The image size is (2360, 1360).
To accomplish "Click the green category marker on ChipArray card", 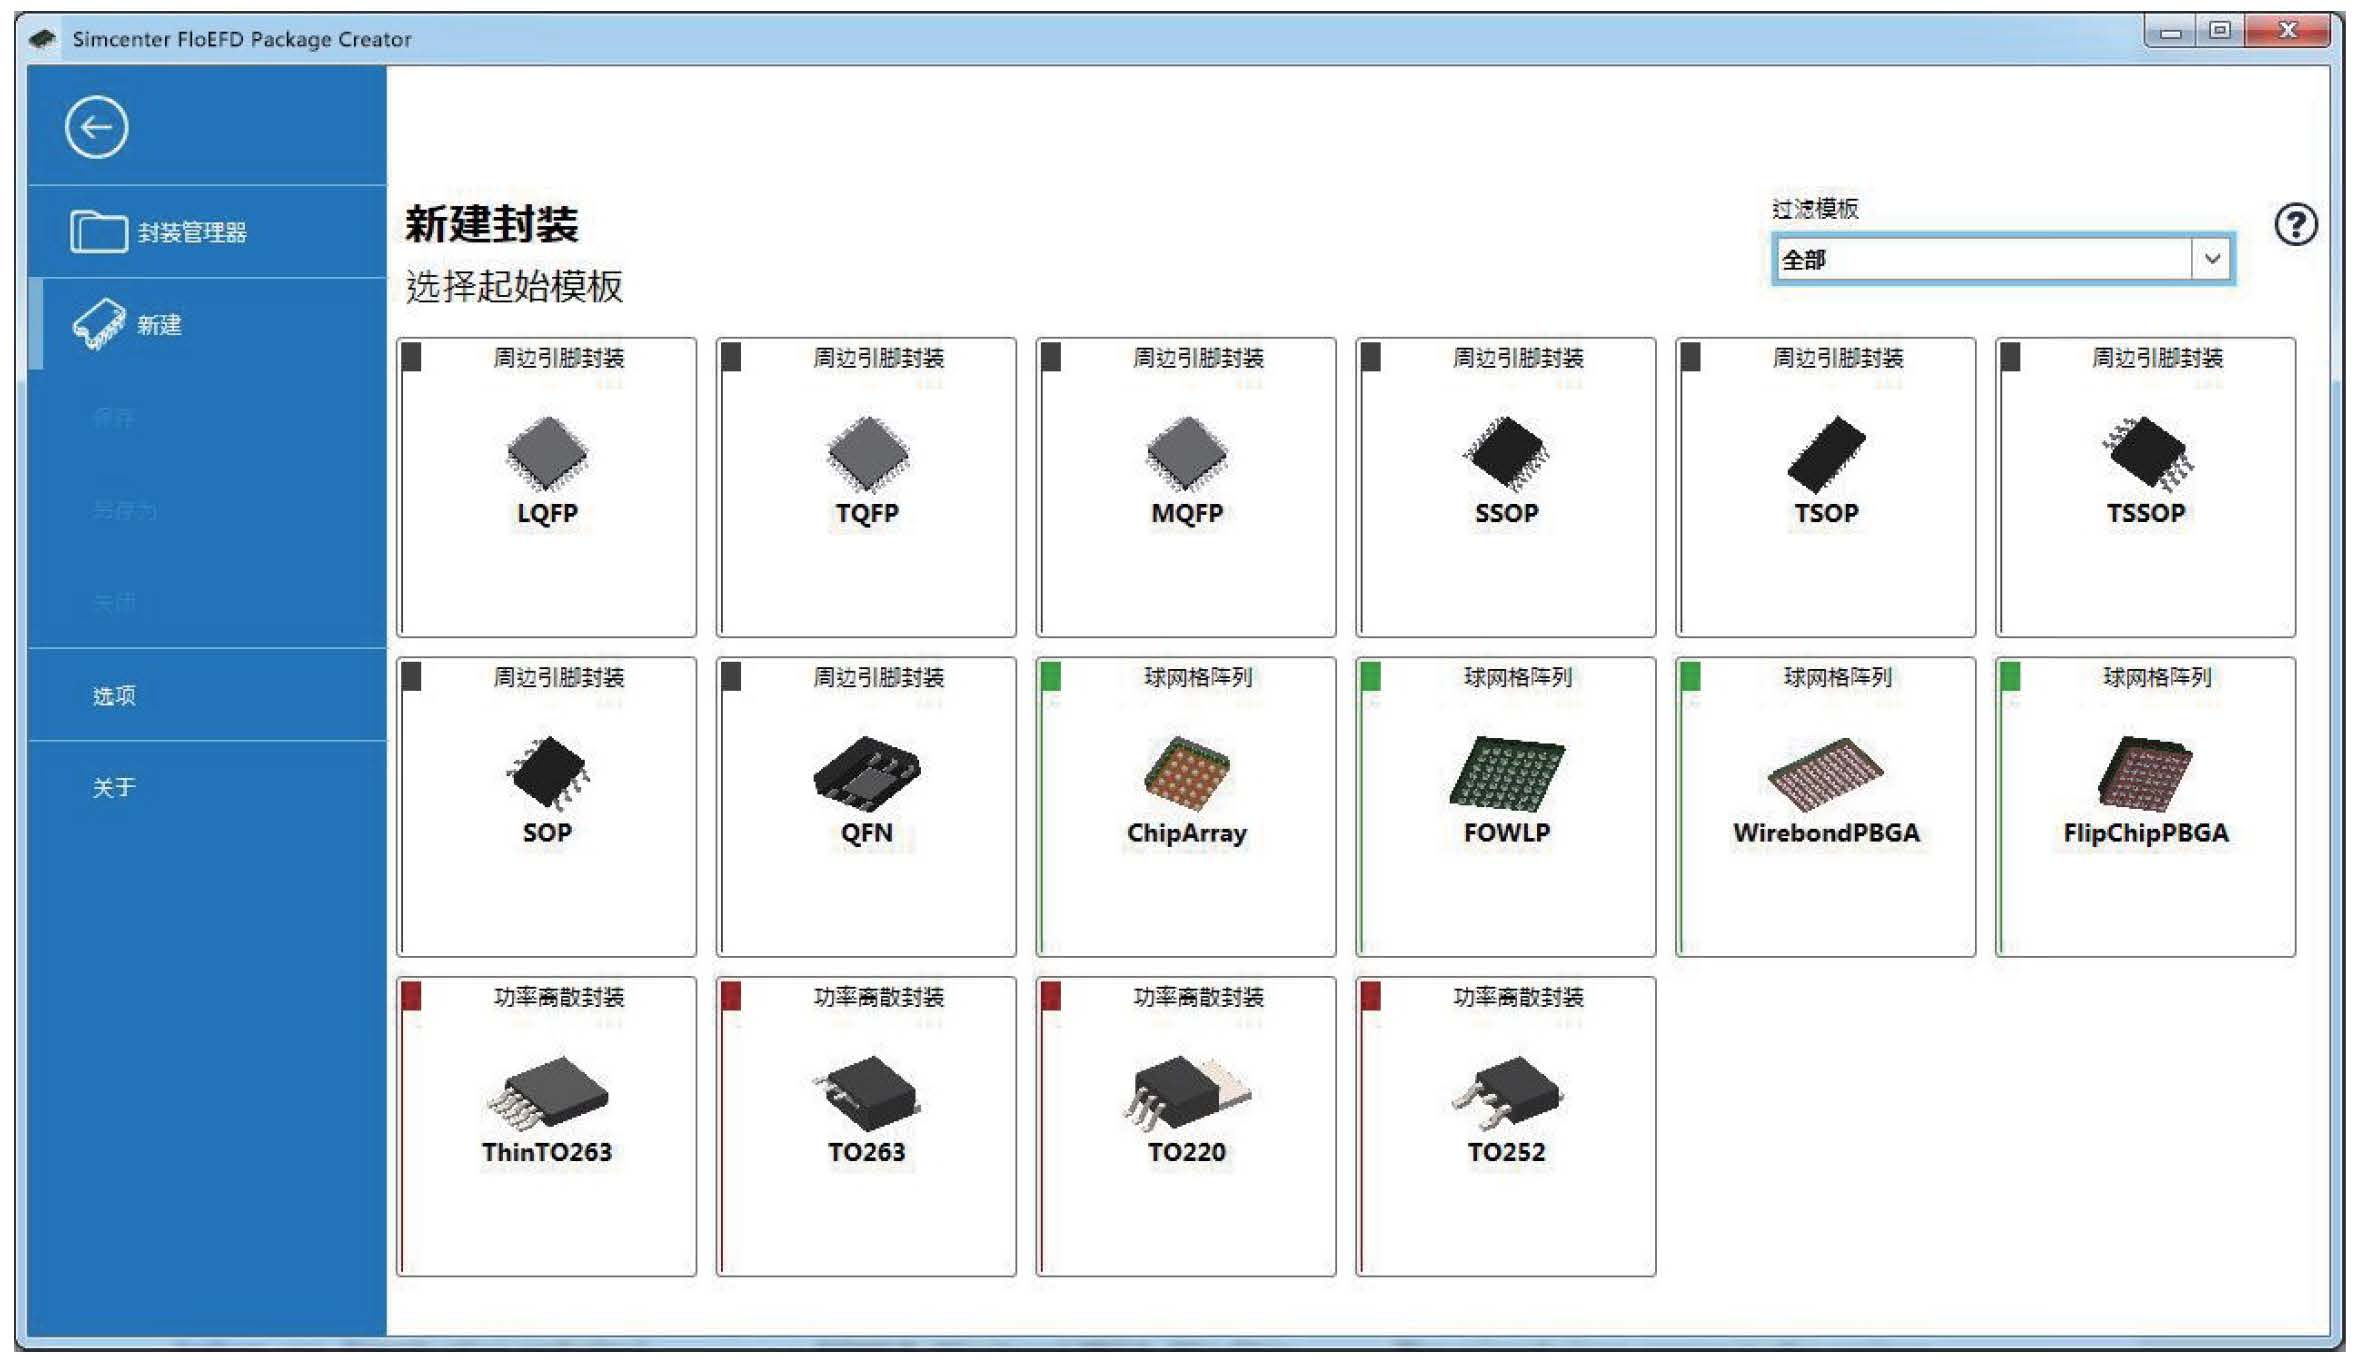I will pyautogui.click(x=1050, y=676).
